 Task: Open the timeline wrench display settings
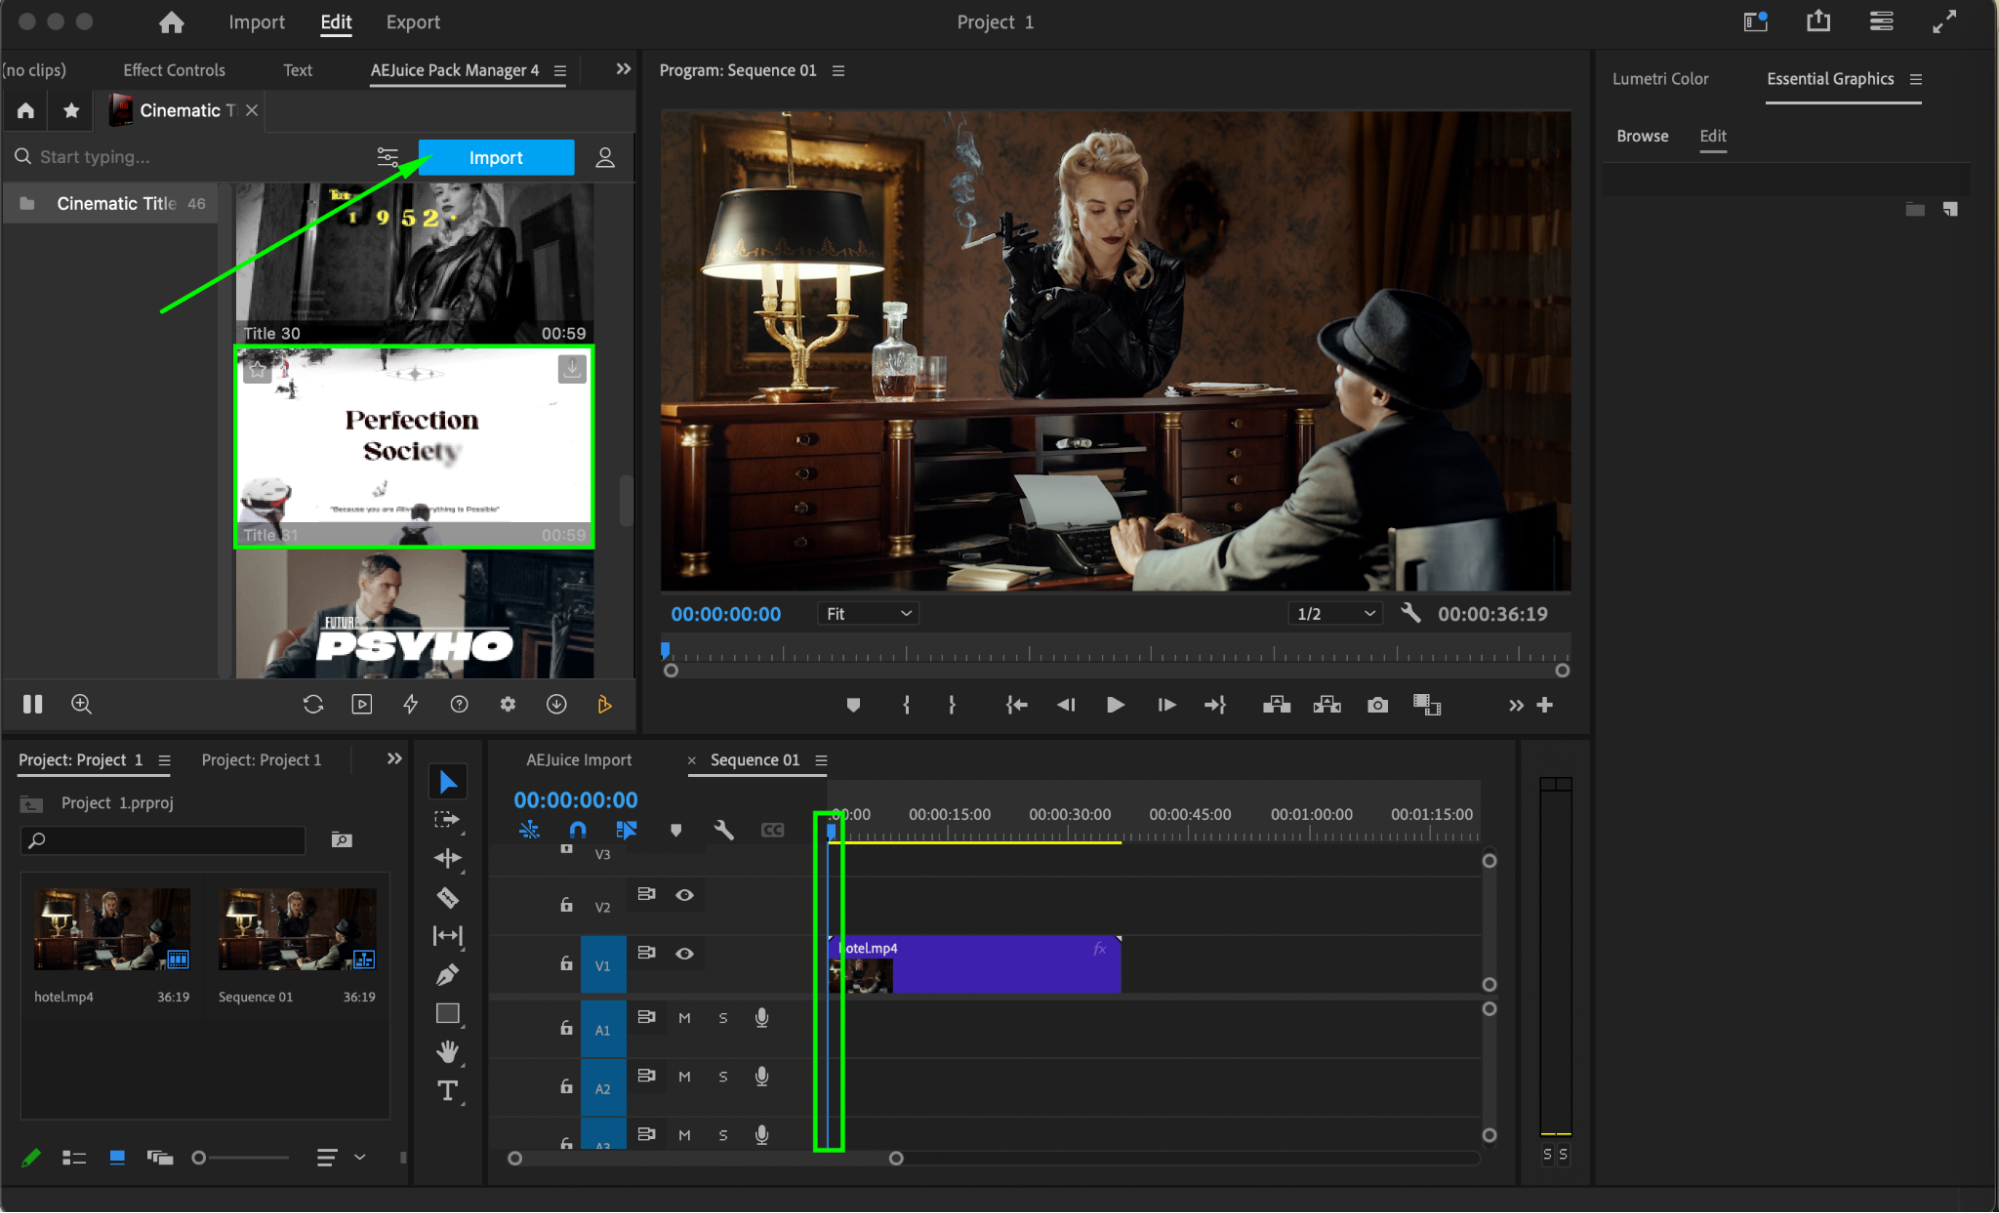tap(723, 830)
